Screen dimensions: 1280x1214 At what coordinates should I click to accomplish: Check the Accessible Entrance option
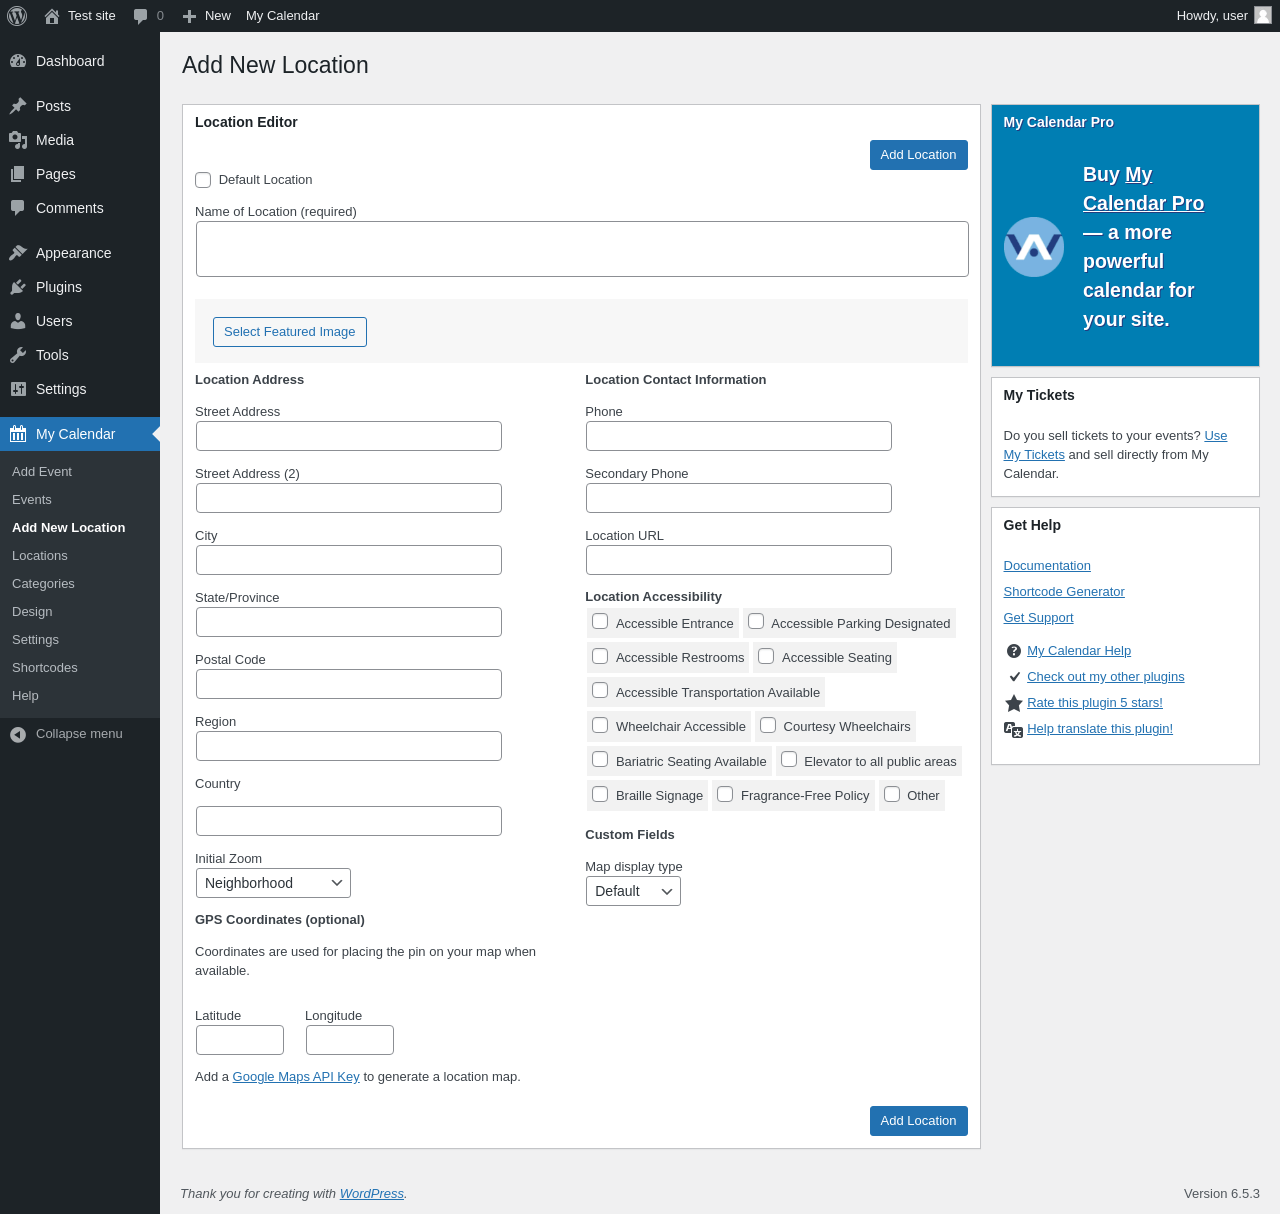(600, 621)
